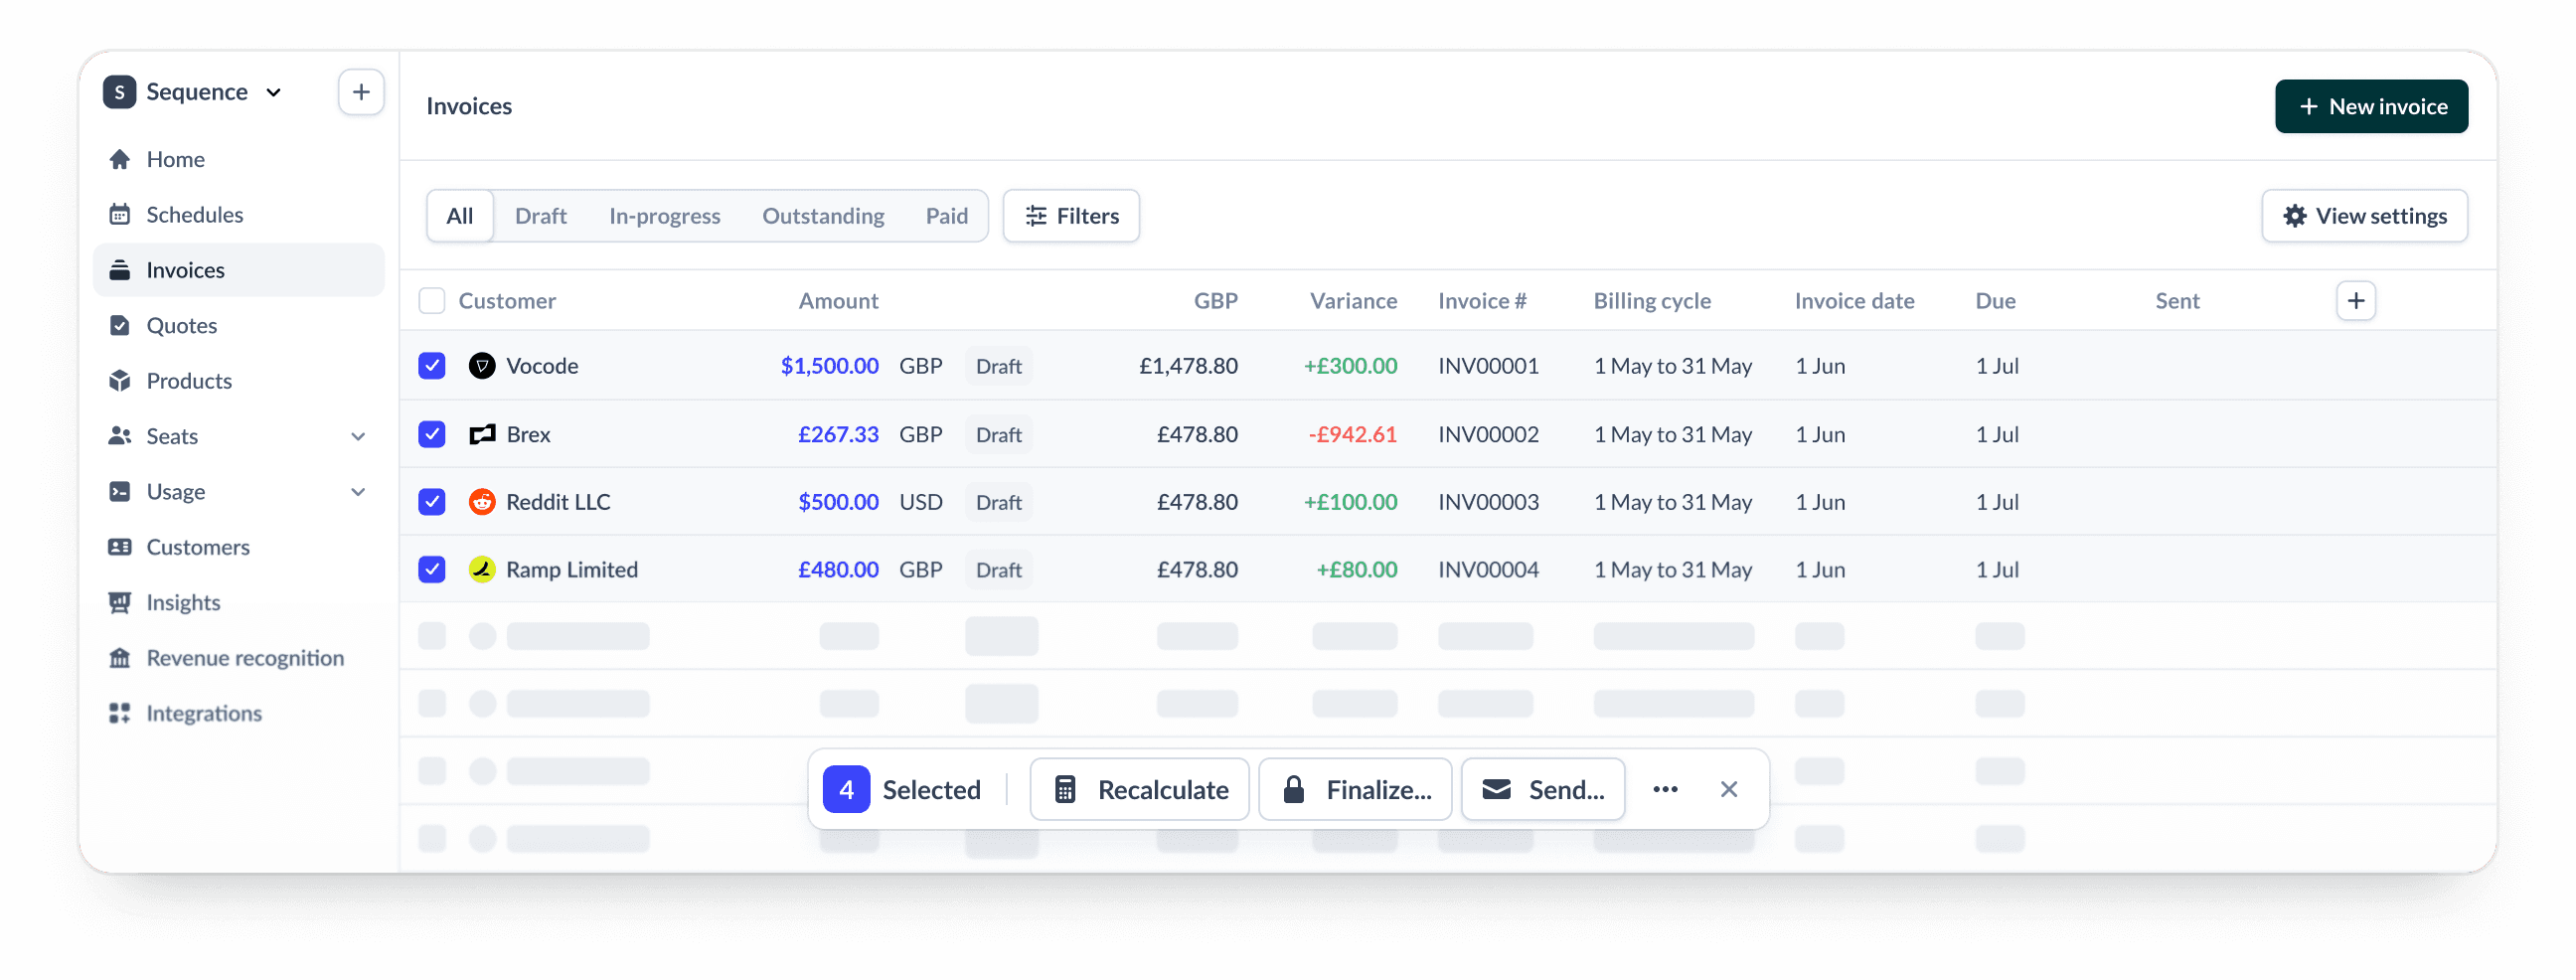This screenshot has height=980, width=2576.
Task: Open the Home sidebar section
Action: 175,159
